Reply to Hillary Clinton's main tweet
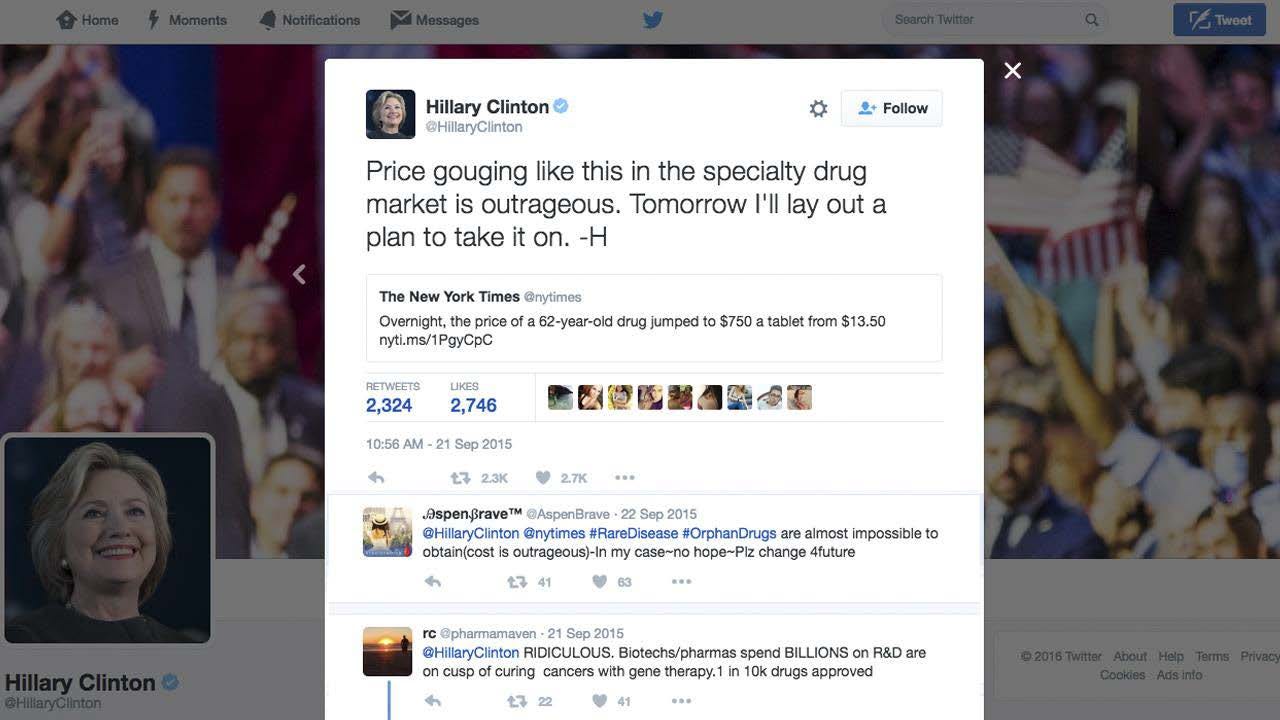Screen dimensions: 1280x720 376,478
